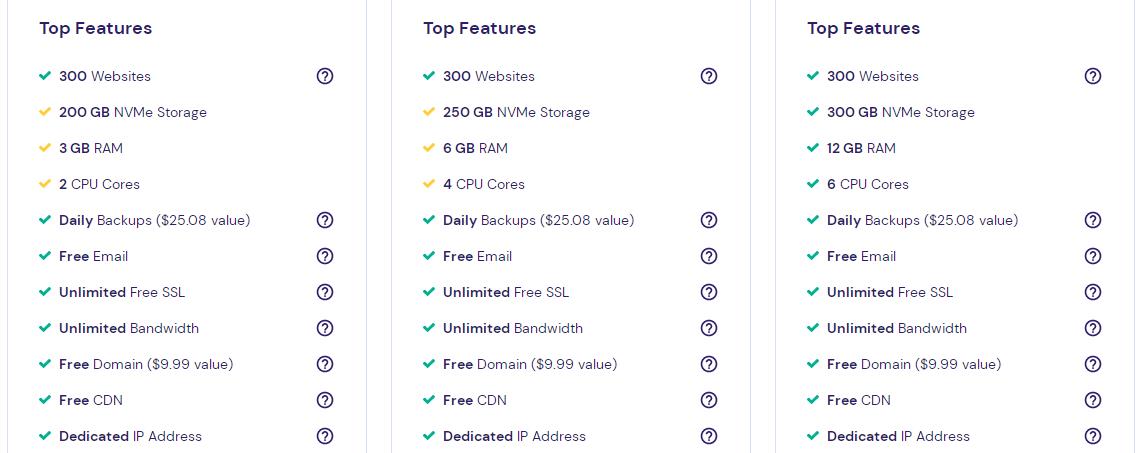Click help icon beside first column 300 Websites
Screen dimensions: 1140x453
point(325,76)
